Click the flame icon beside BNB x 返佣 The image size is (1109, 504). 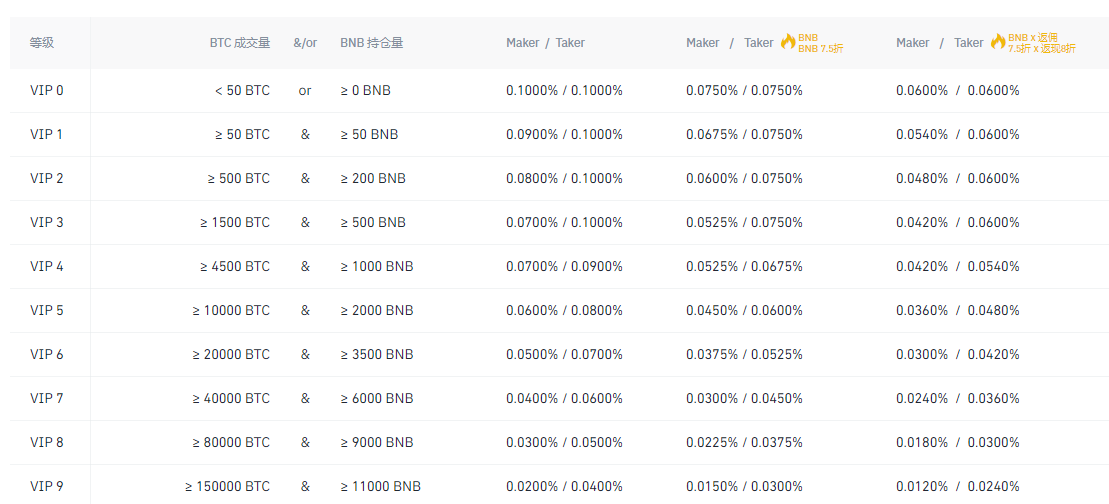(x=998, y=42)
